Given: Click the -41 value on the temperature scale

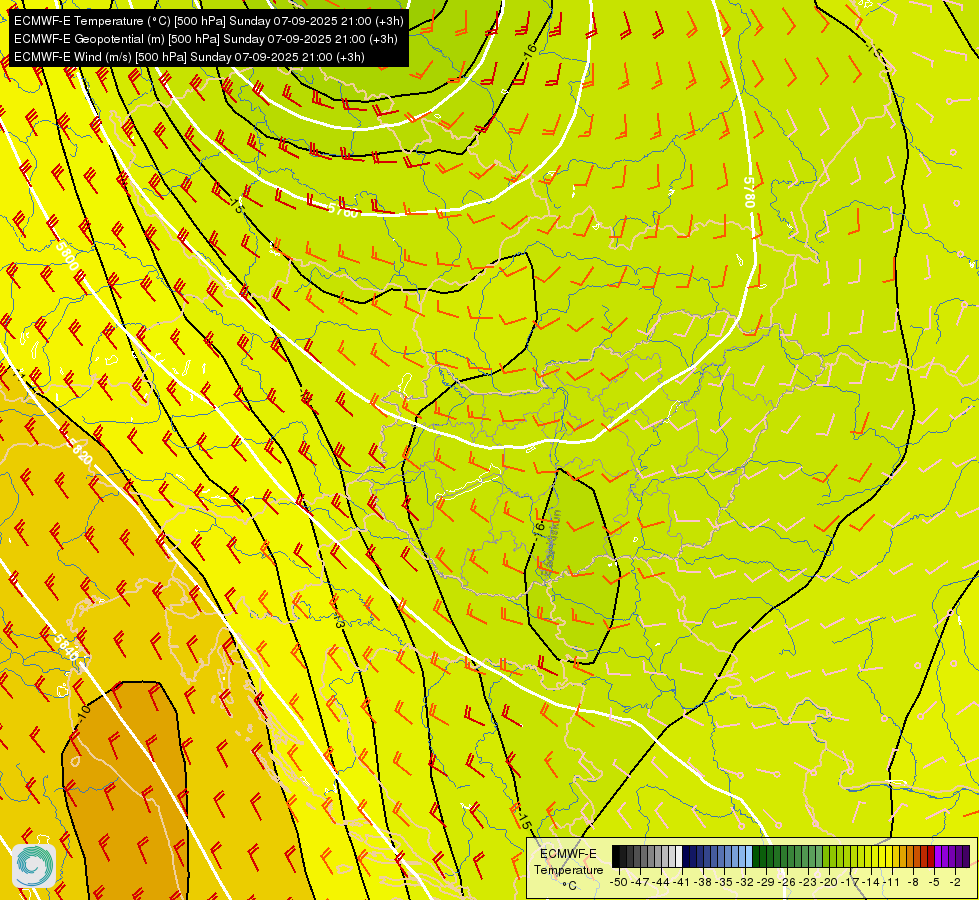Looking at the screenshot, I should (x=681, y=882).
